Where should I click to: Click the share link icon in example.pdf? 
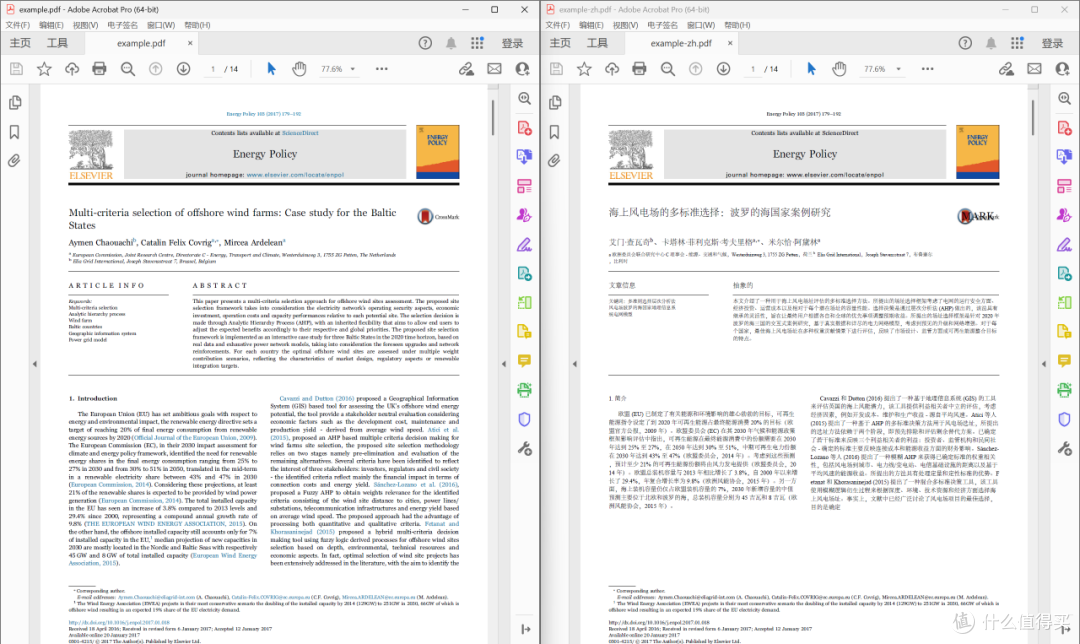[x=466, y=69]
